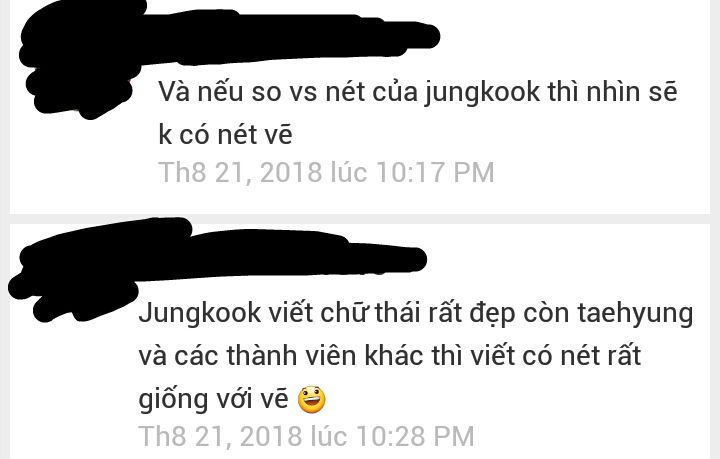
Task: Click the word 'Jungkook' starting second comment
Action: [200, 314]
